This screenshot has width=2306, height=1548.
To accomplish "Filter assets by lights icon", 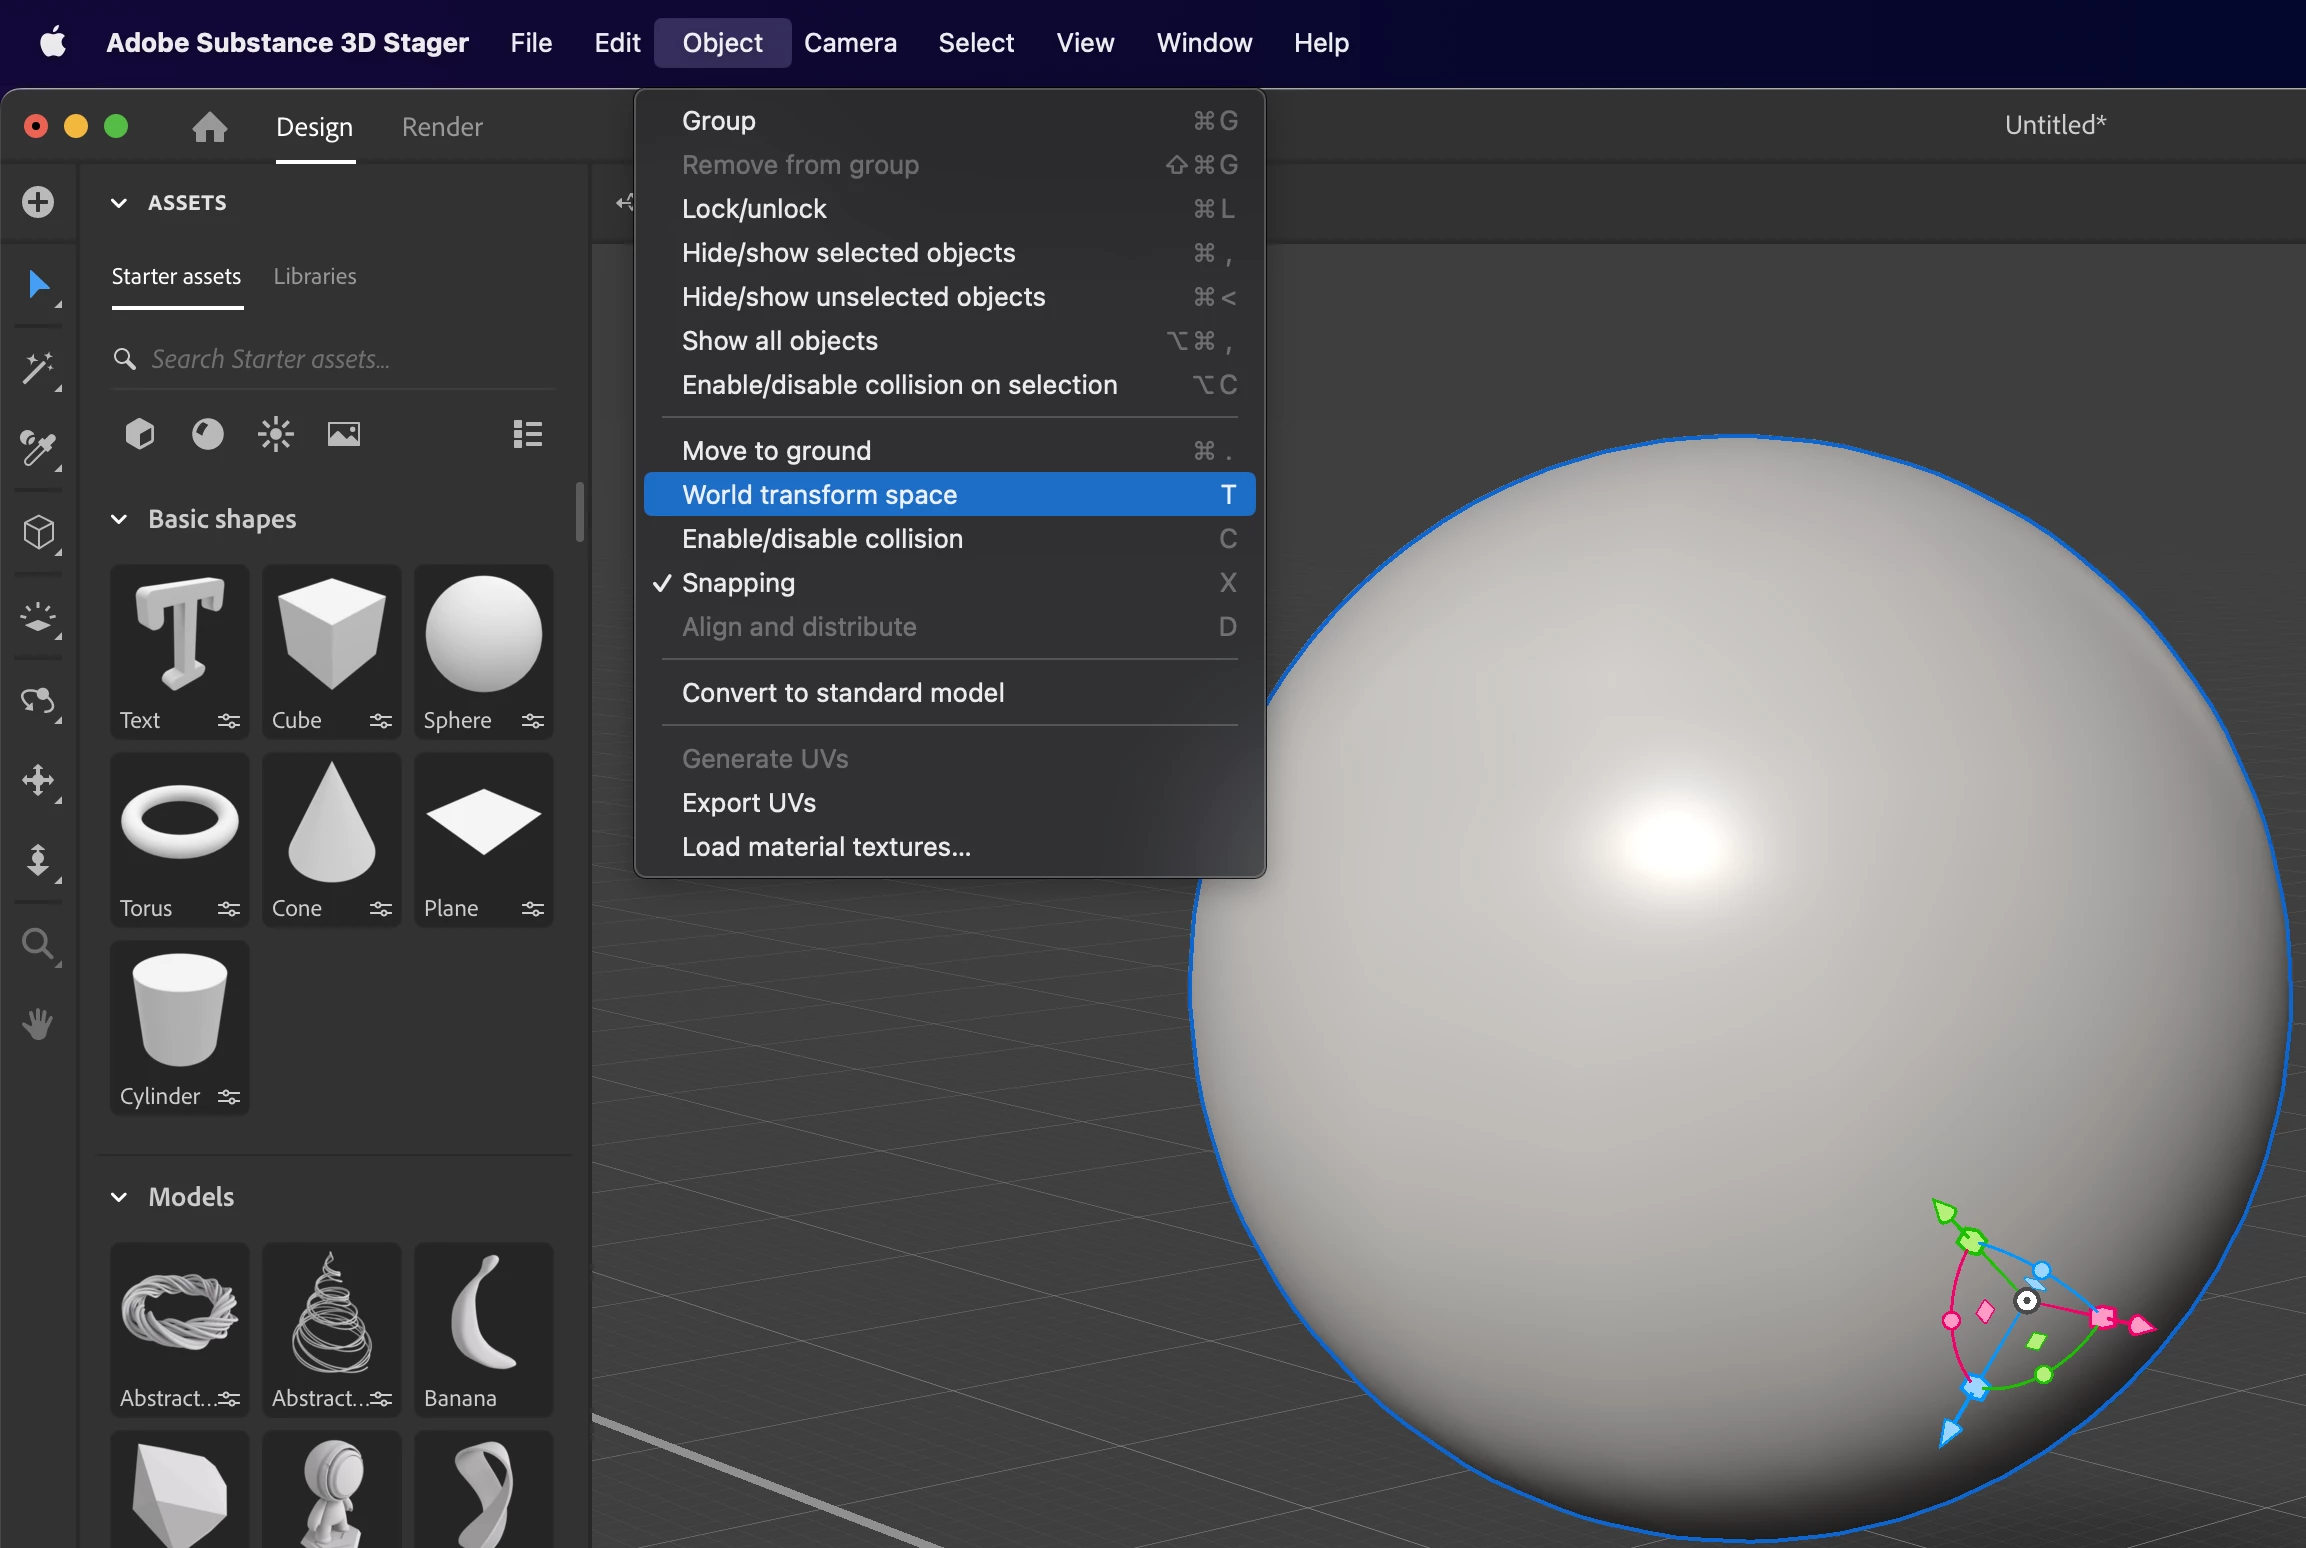I will tap(275, 434).
